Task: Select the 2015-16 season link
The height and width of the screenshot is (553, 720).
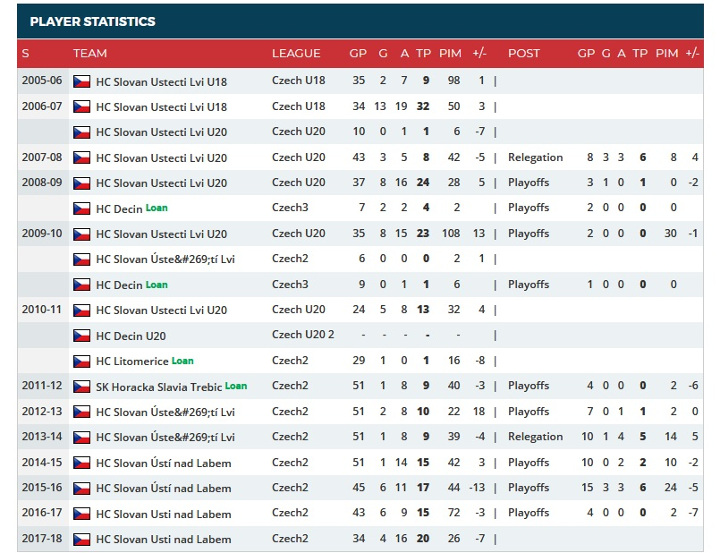Action: pos(42,487)
